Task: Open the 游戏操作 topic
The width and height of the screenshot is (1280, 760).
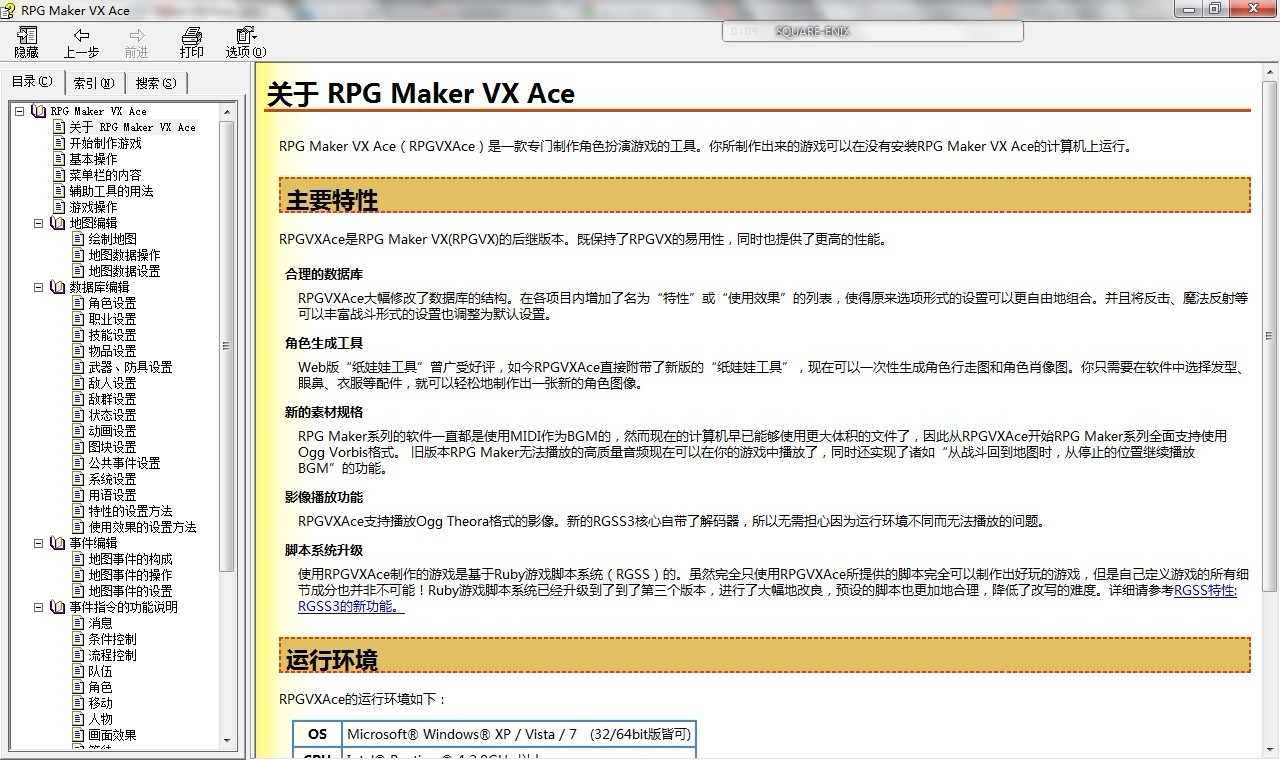Action: point(93,207)
